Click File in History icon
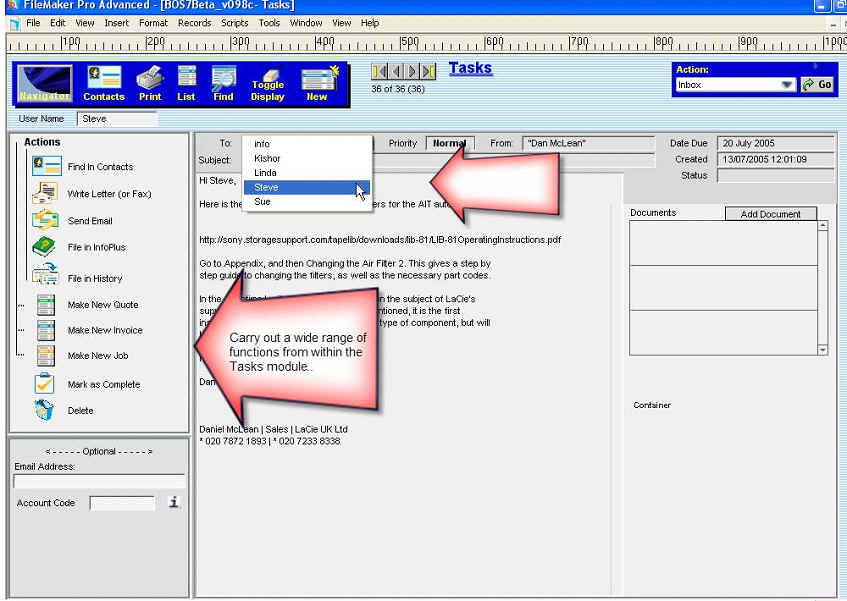Image resolution: width=847 pixels, height=601 pixels. click(45, 274)
